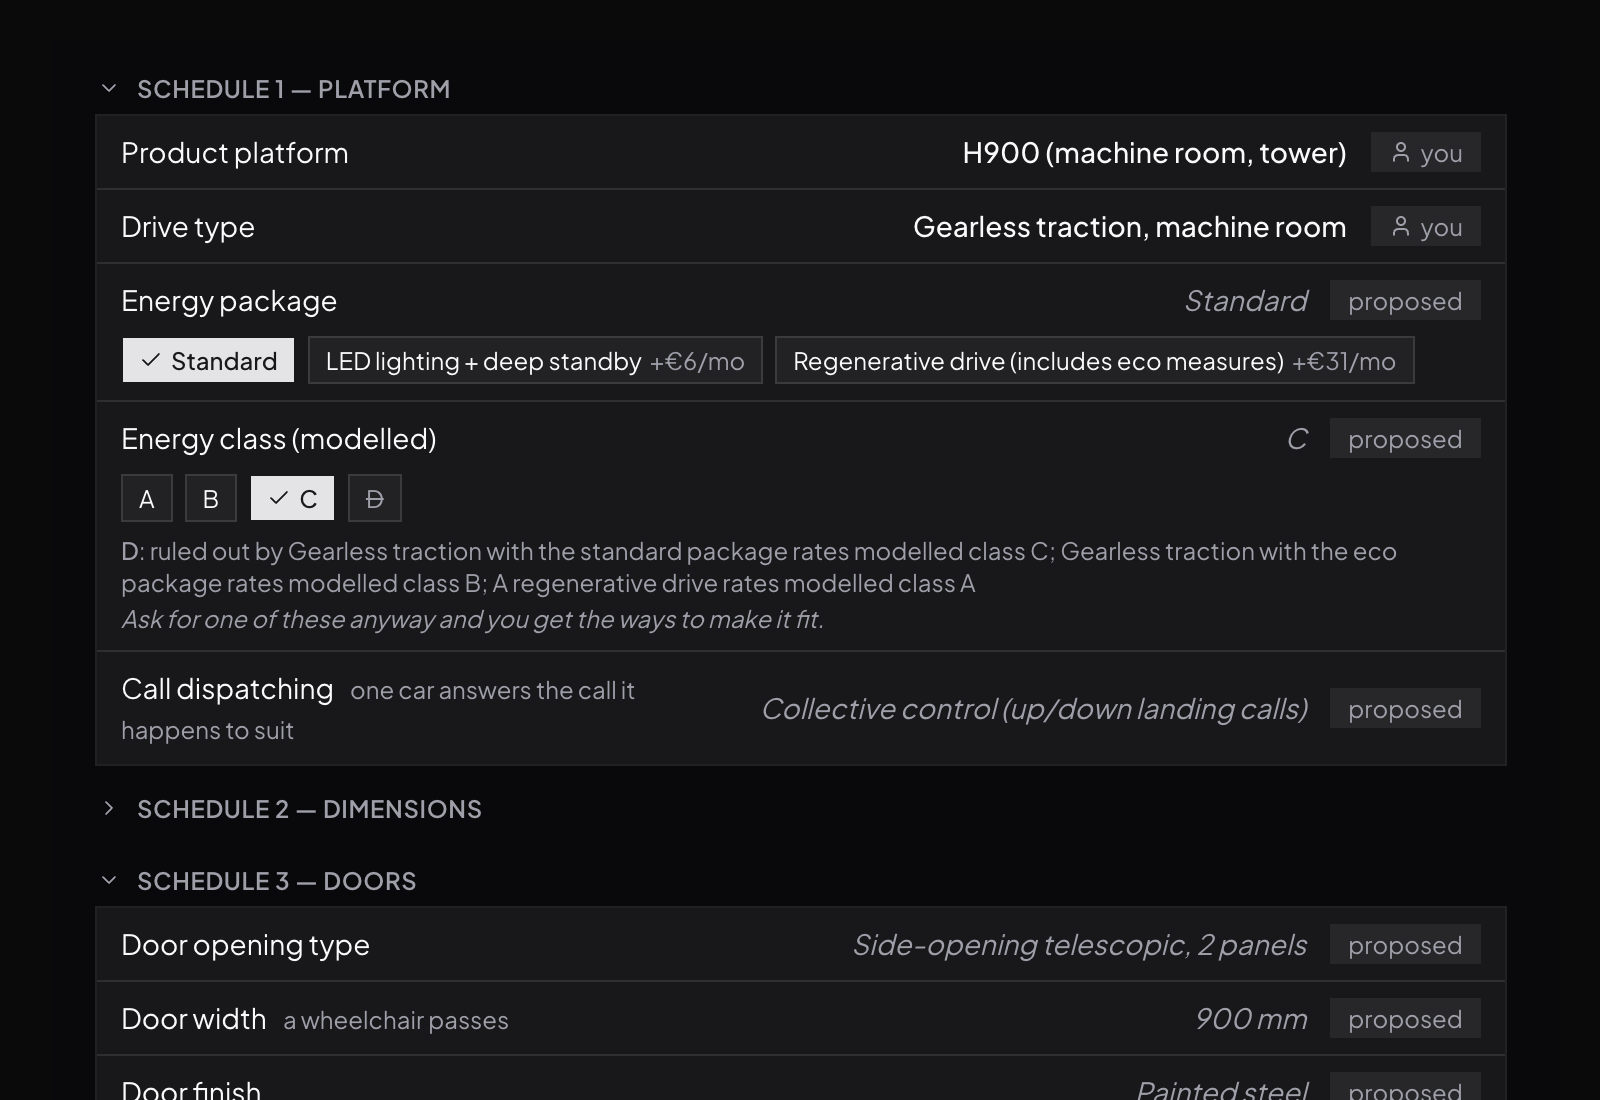Click the Drive type label
The image size is (1600, 1100).
point(188,227)
